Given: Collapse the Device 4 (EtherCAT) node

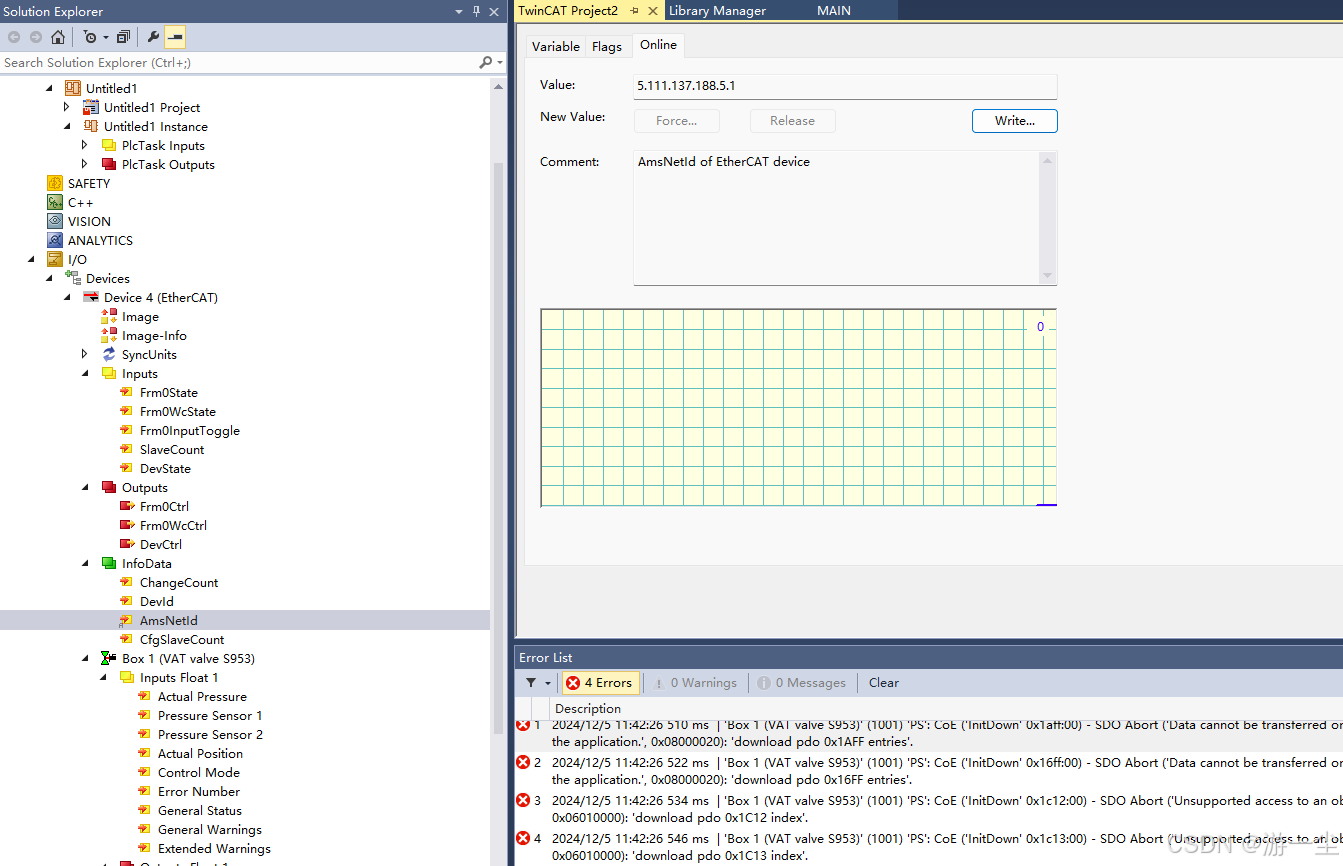Looking at the screenshot, I should coord(67,297).
